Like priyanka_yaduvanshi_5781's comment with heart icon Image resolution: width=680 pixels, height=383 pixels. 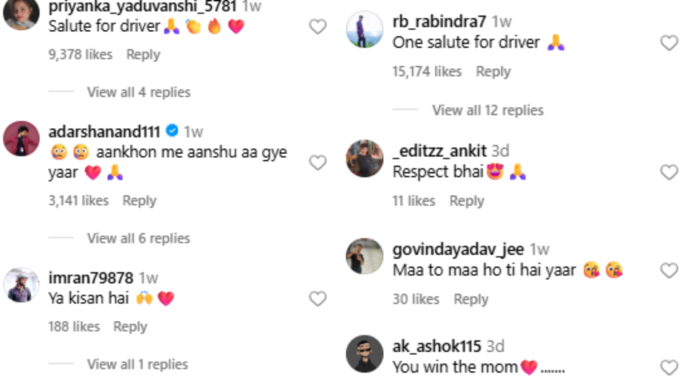tap(317, 27)
